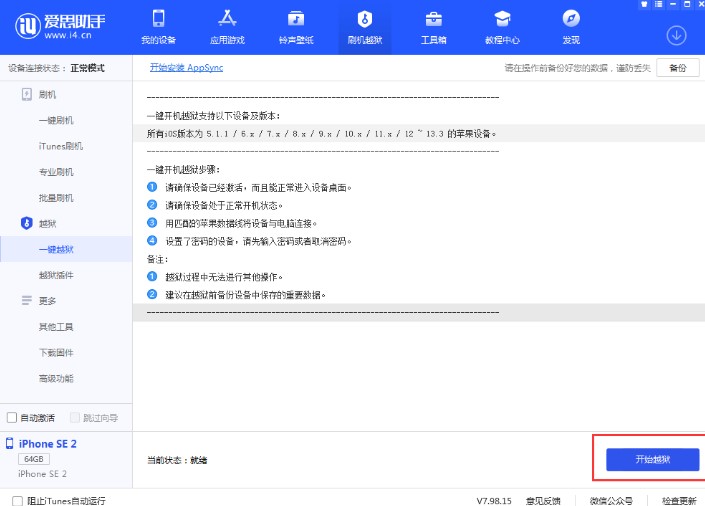Click the 开始安装 AppSync link
Screen dimensions: 705x506
point(186,67)
